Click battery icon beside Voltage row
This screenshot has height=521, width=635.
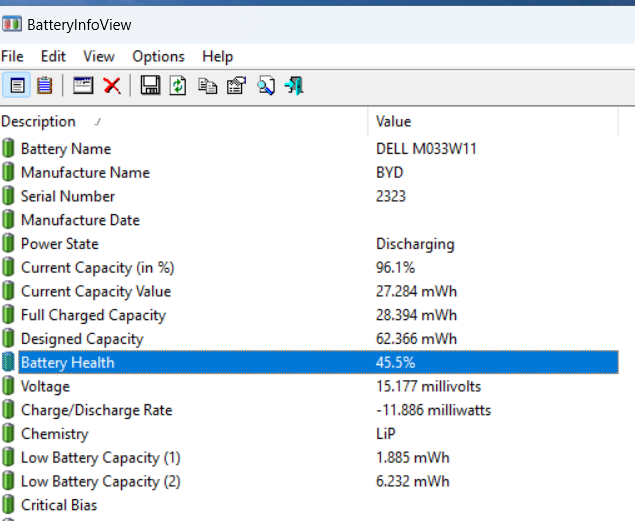tap(8, 386)
